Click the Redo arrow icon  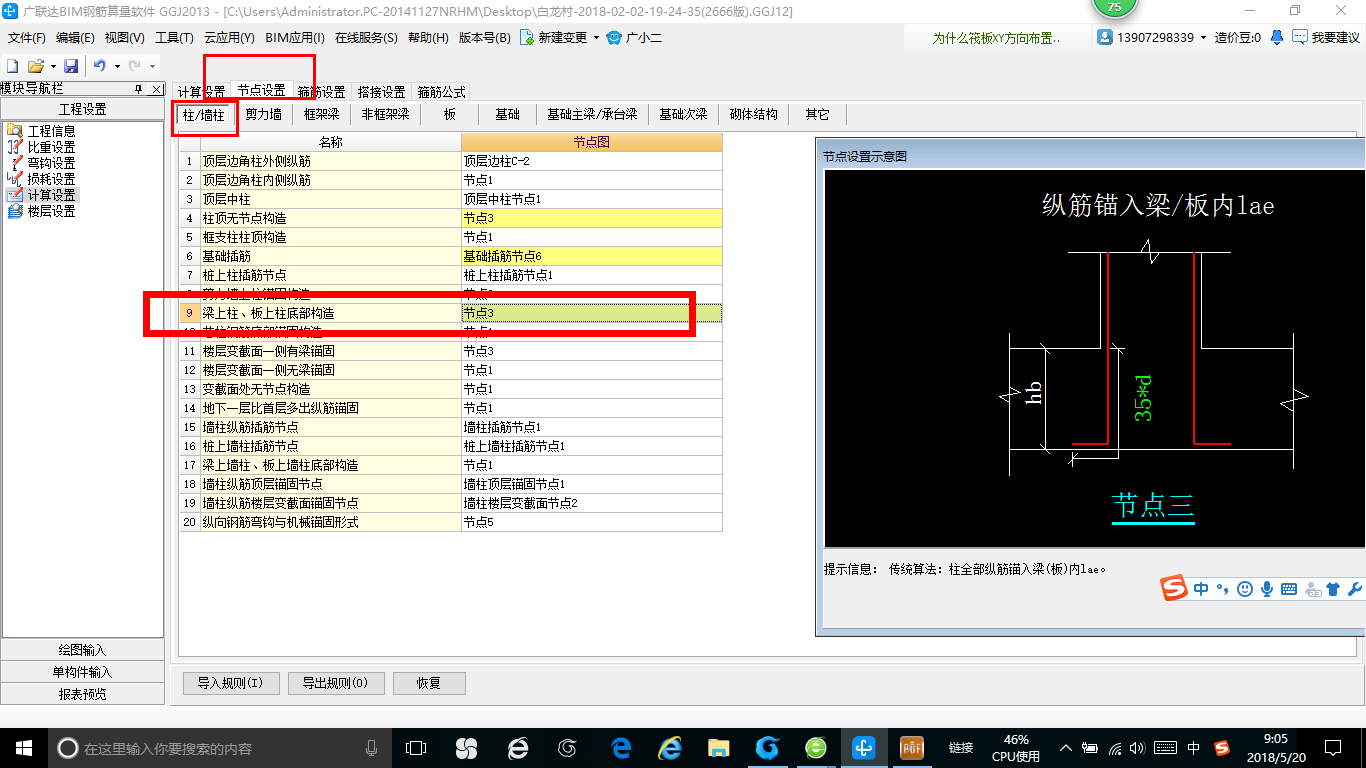point(134,66)
